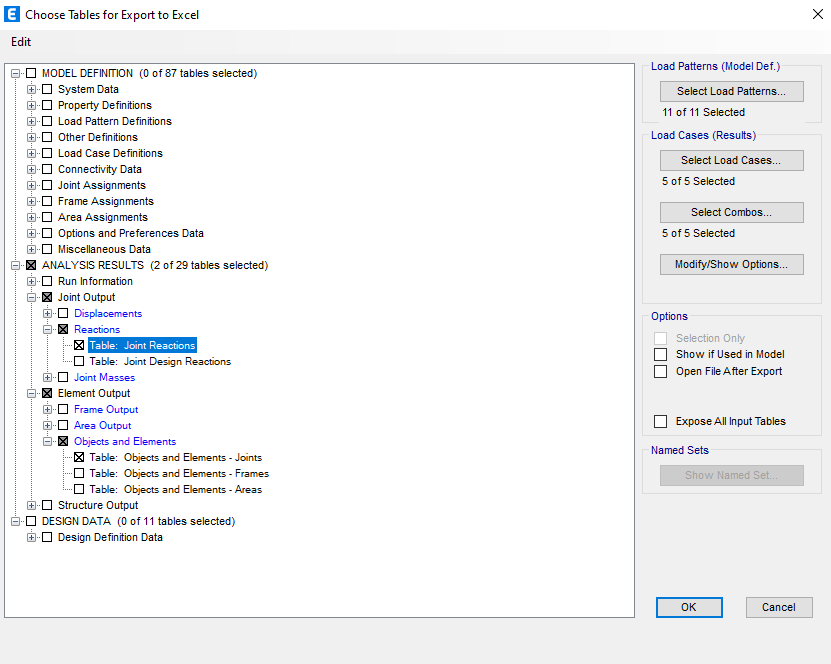Collapse the ANALYSIS RESULTS section

tap(16, 265)
